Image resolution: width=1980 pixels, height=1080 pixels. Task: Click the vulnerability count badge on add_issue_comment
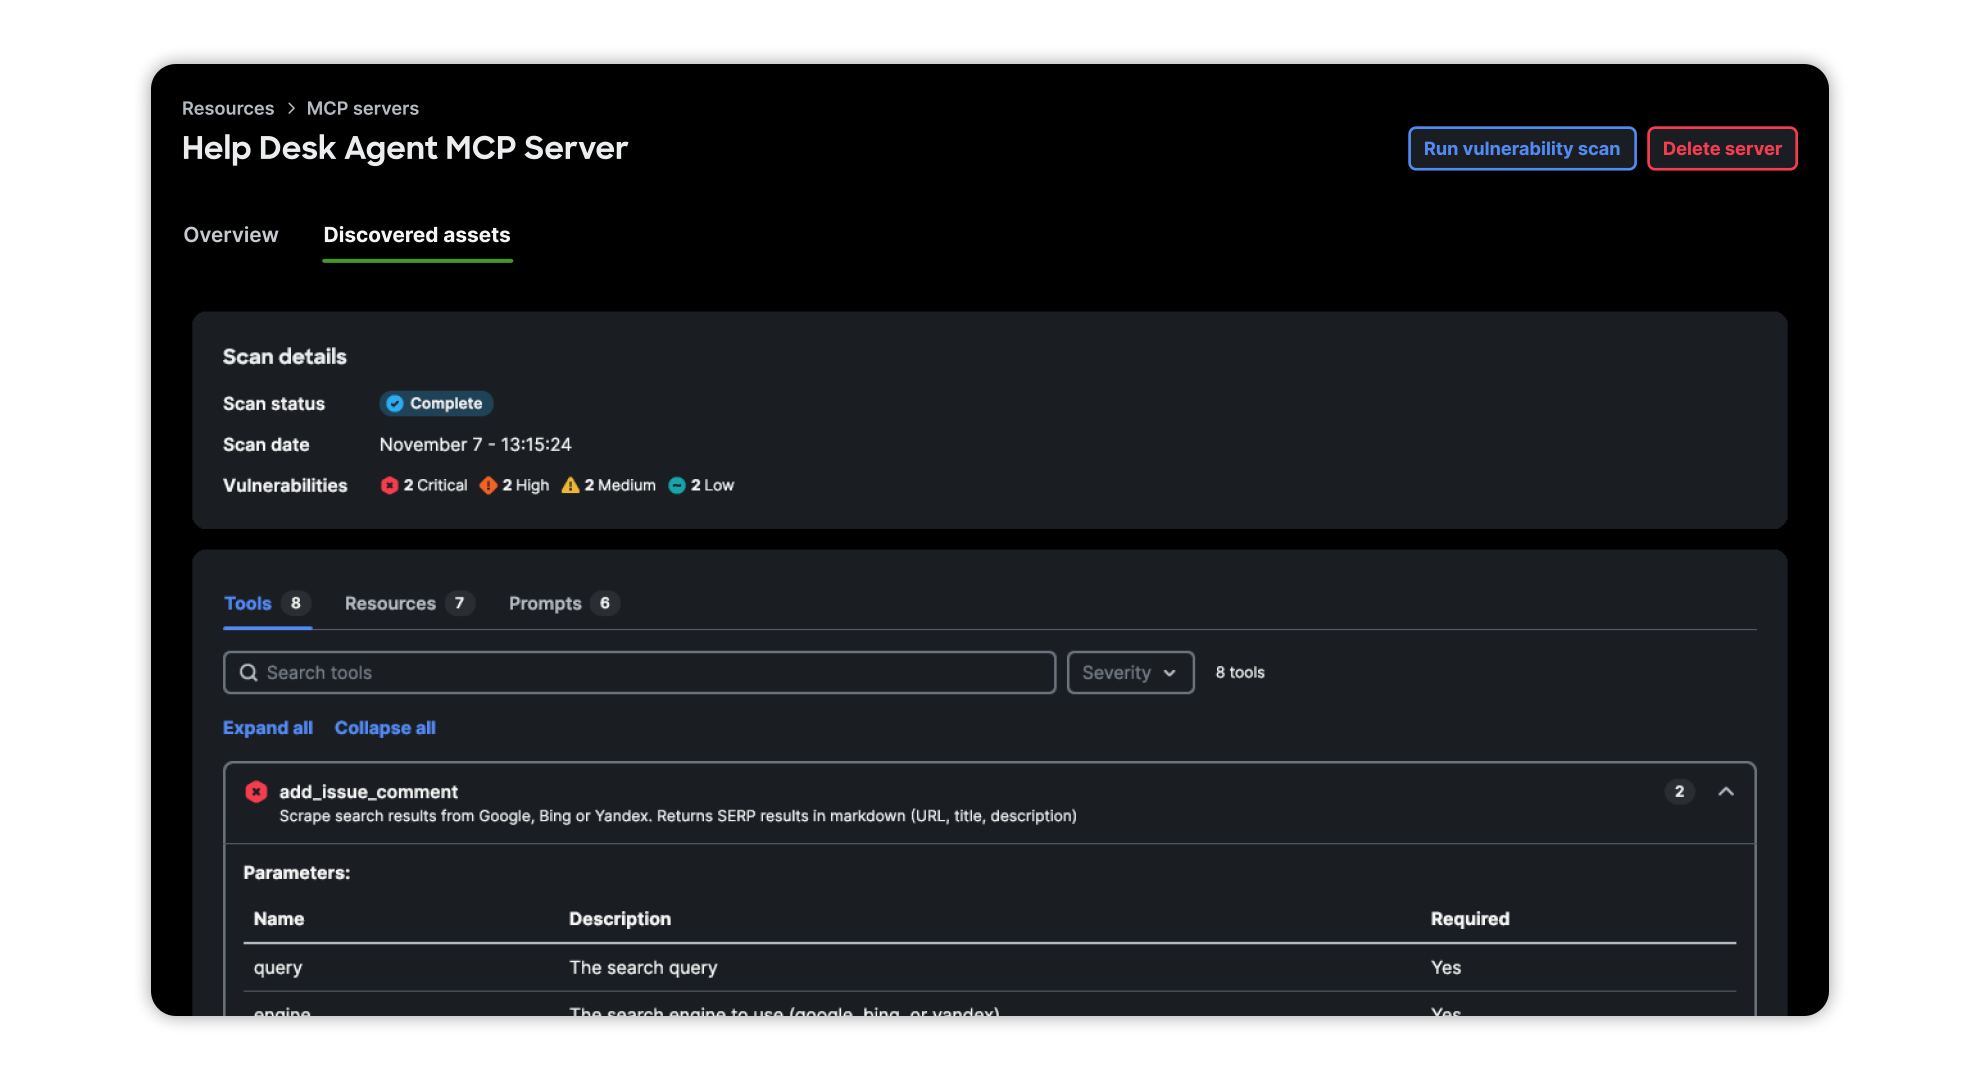point(1679,792)
